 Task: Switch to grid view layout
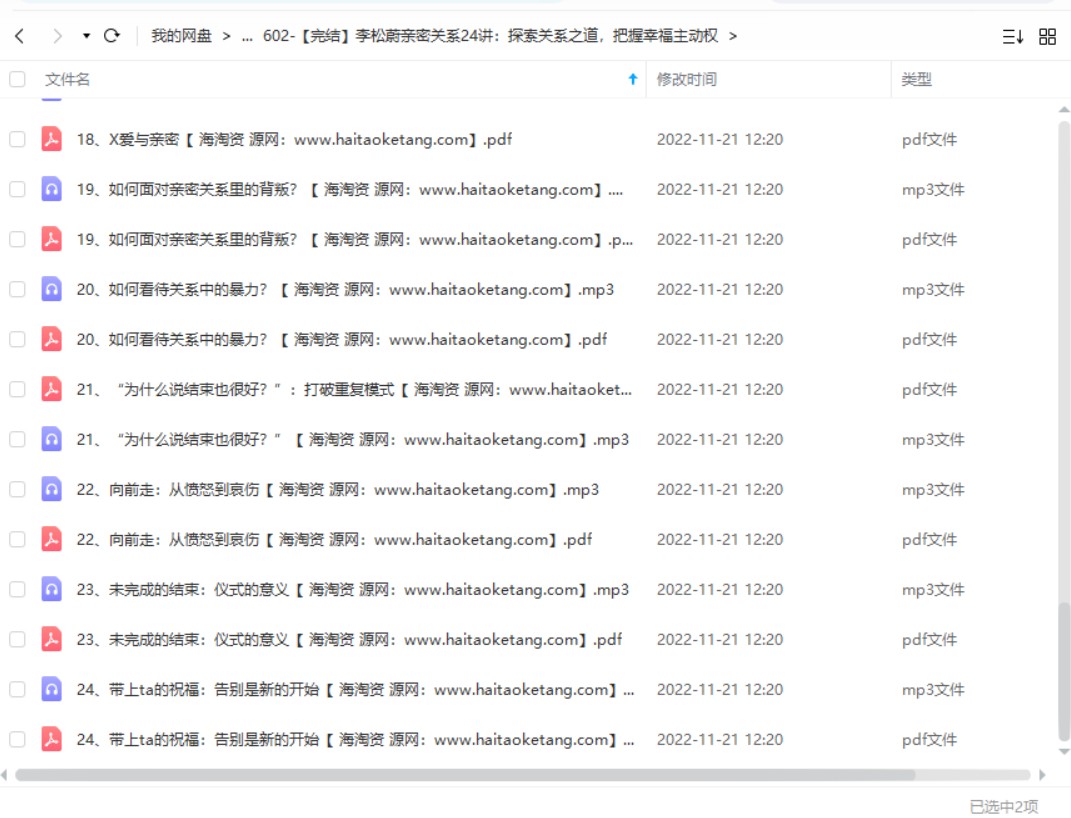(x=1047, y=36)
